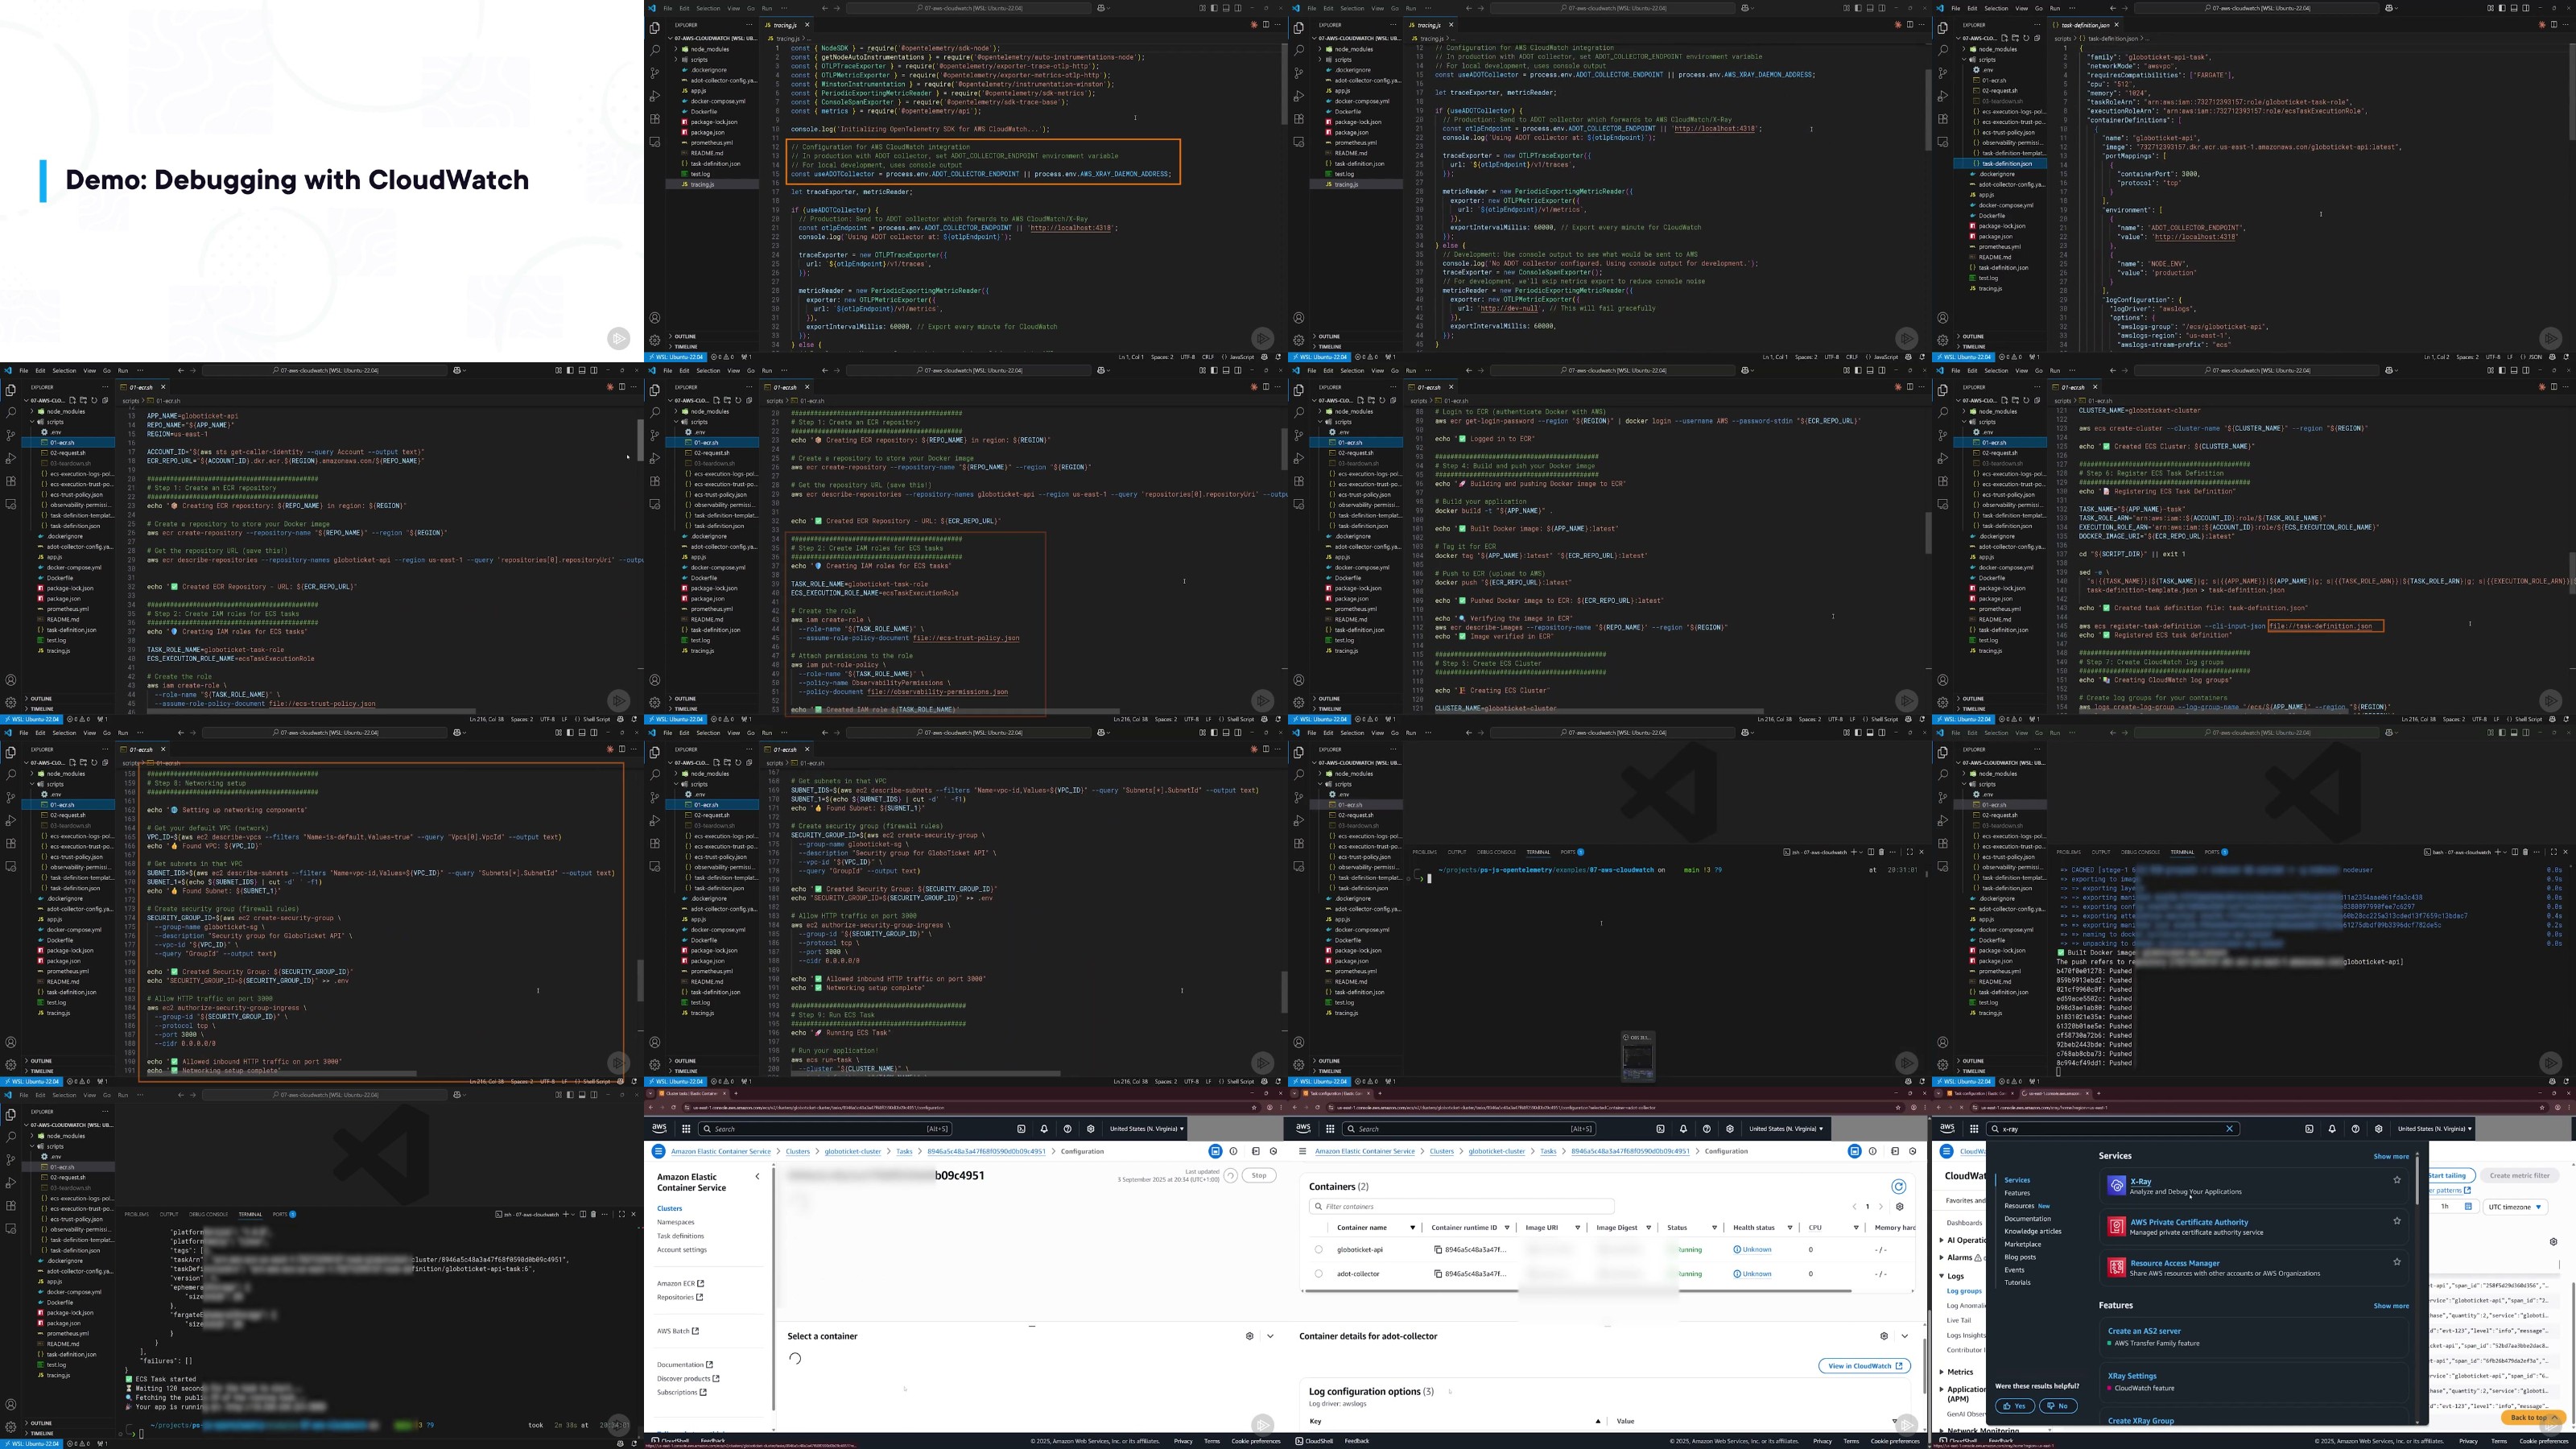The image size is (2576, 1449).
Task: Click the View in CloudWatch button
Action: click(1864, 1366)
